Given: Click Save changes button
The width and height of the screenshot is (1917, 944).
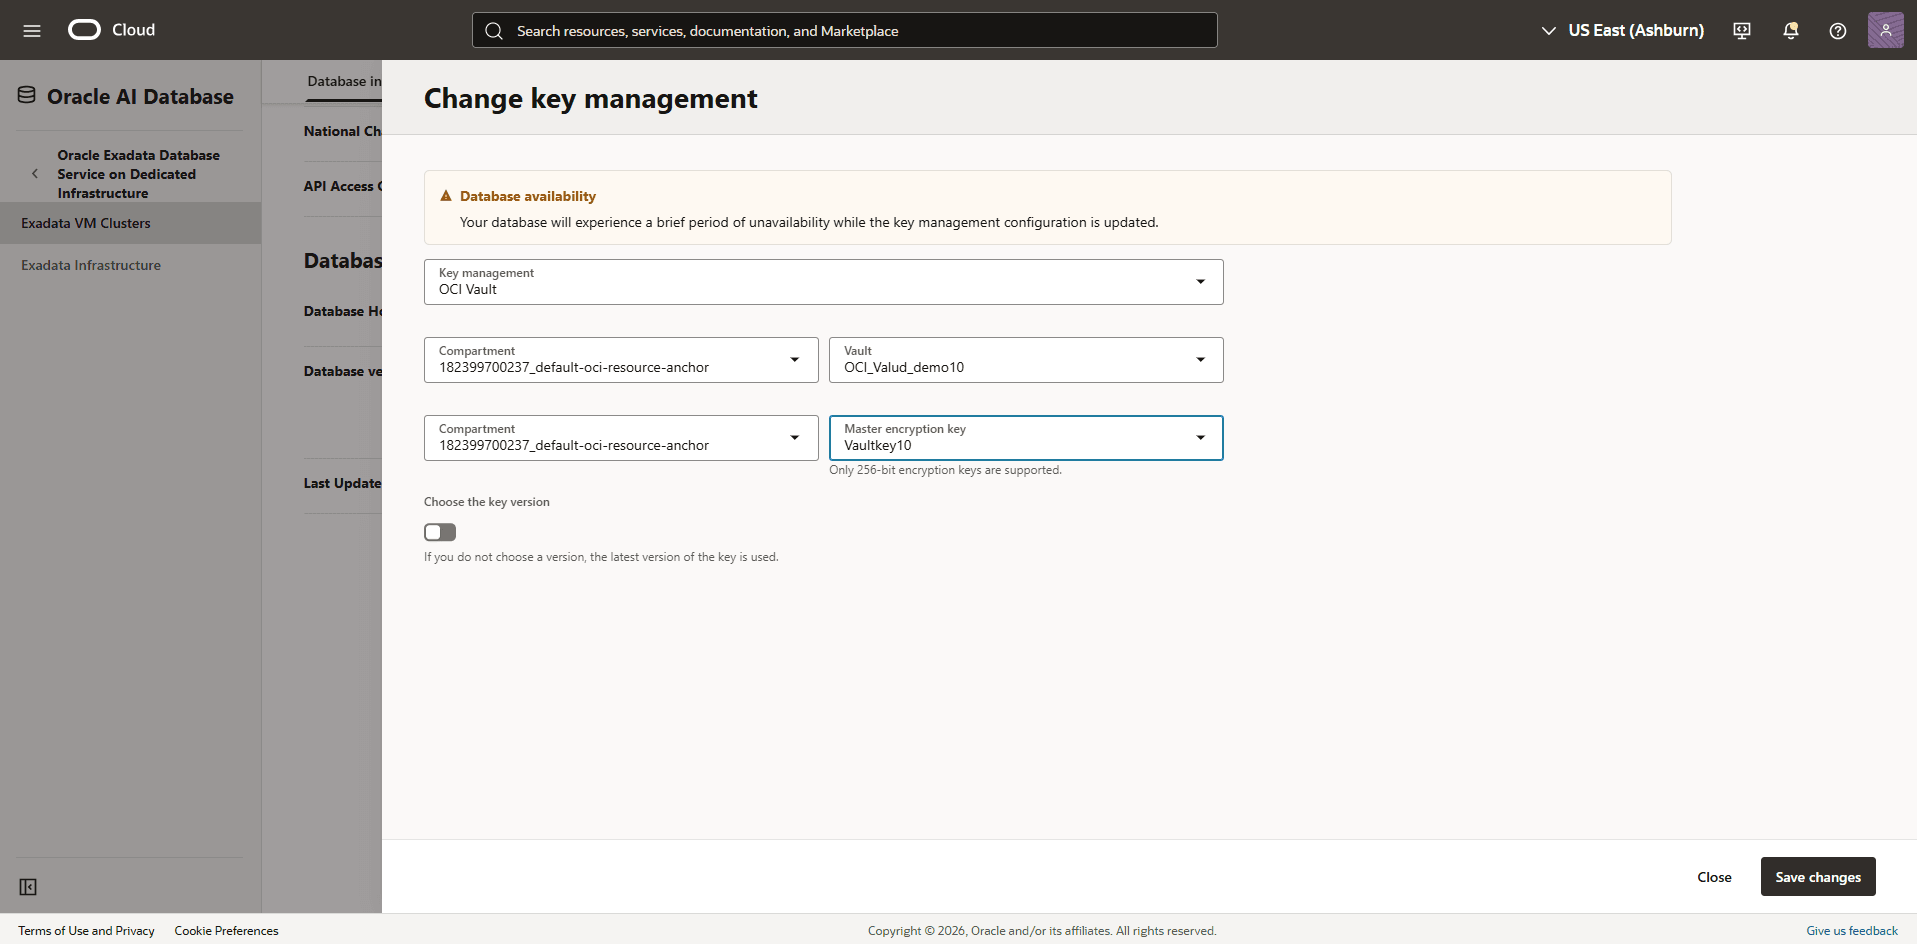Looking at the screenshot, I should click(1818, 877).
